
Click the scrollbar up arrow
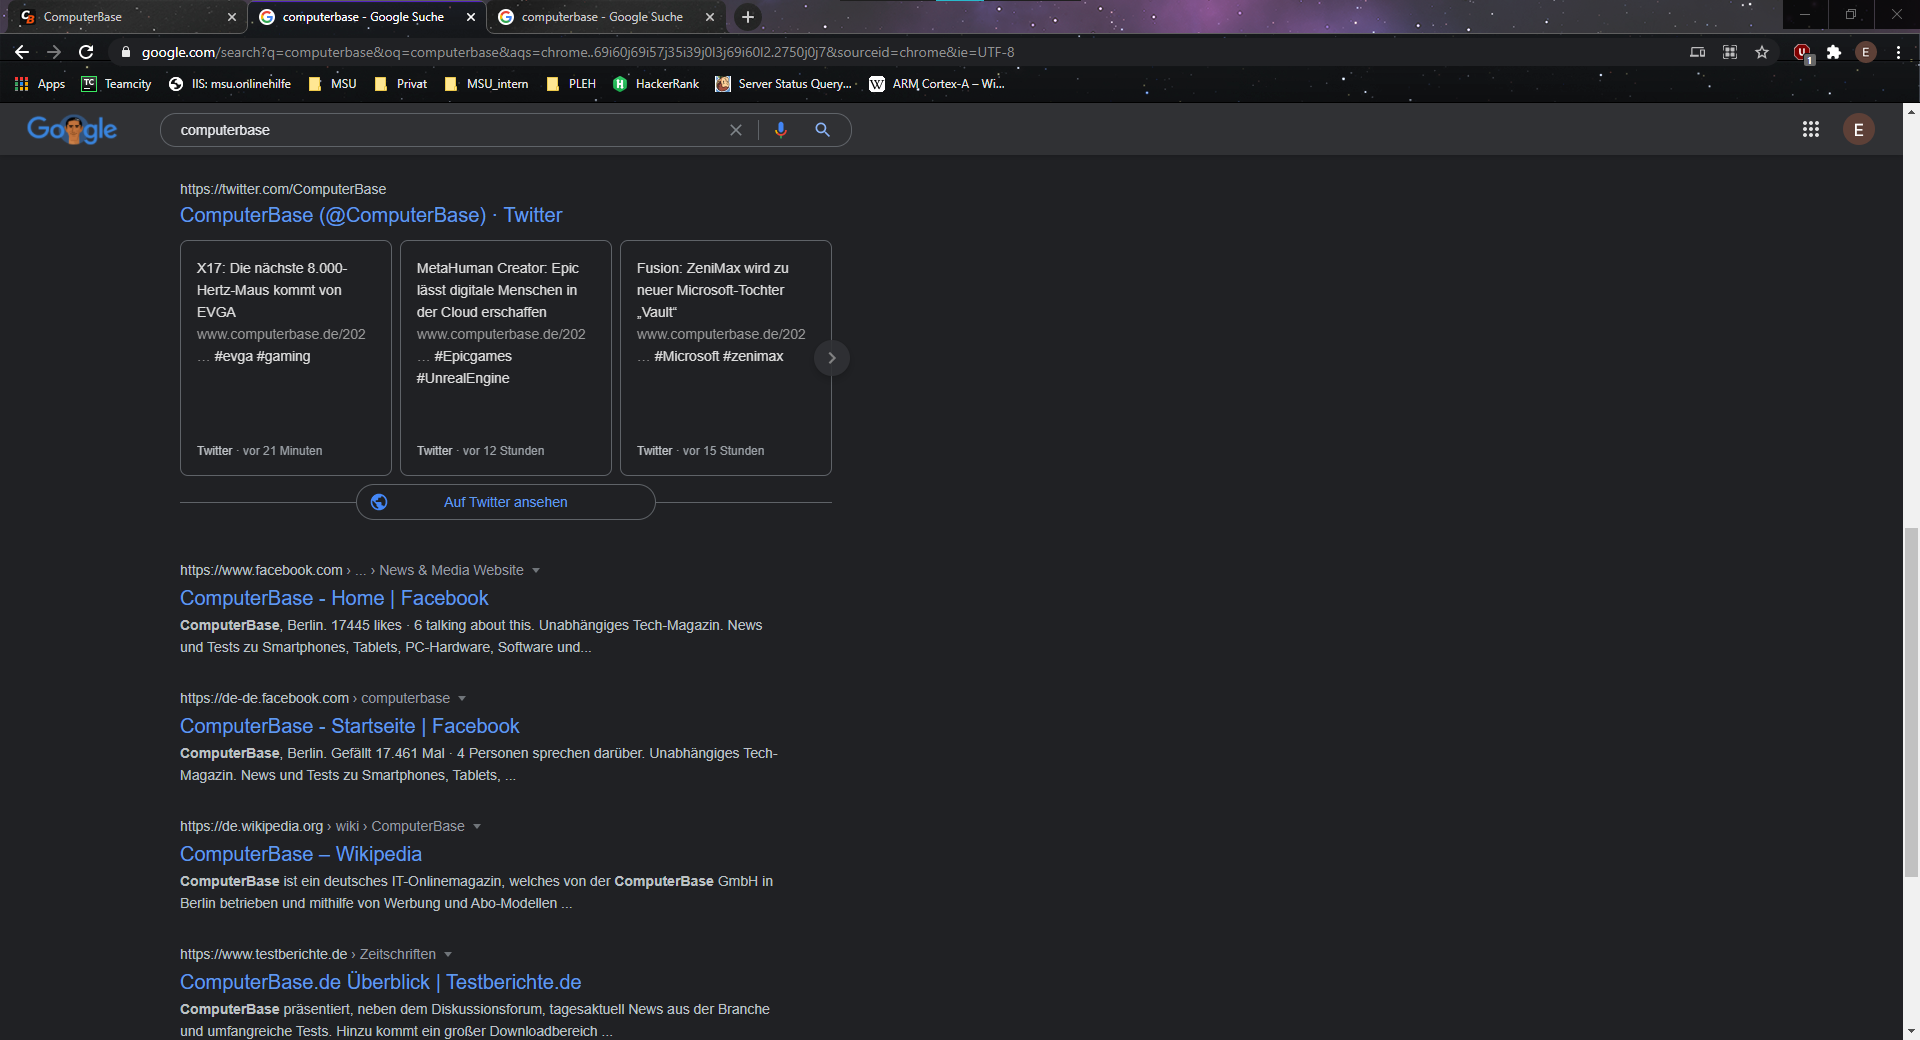coord(1911,111)
